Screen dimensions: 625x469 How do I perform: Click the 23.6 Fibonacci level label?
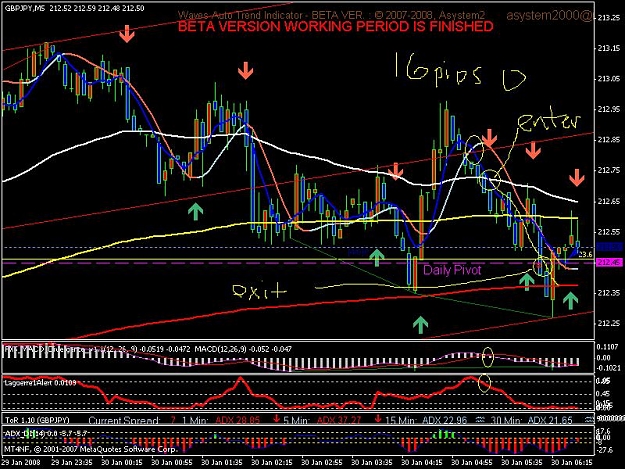(585, 255)
